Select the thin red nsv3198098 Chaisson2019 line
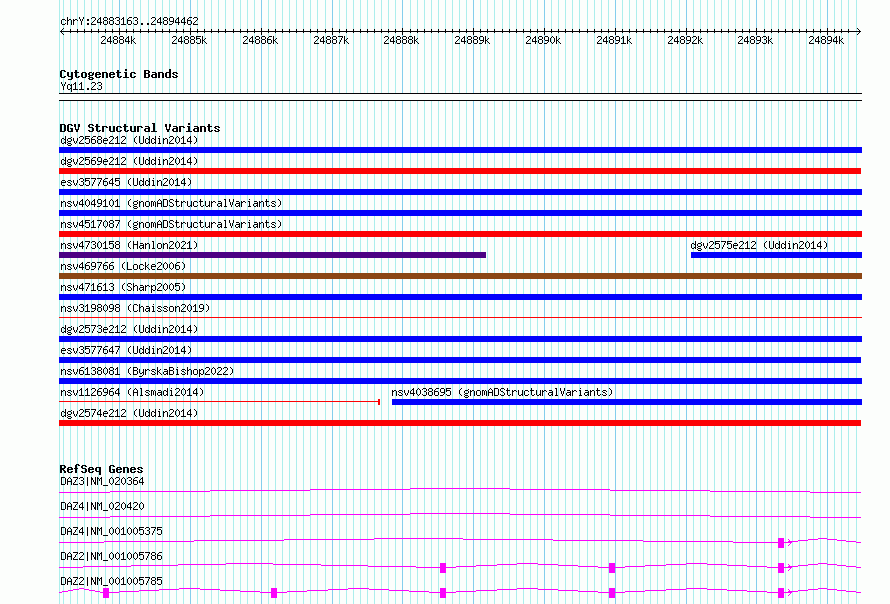The width and height of the screenshot is (890, 604). pos(460,317)
